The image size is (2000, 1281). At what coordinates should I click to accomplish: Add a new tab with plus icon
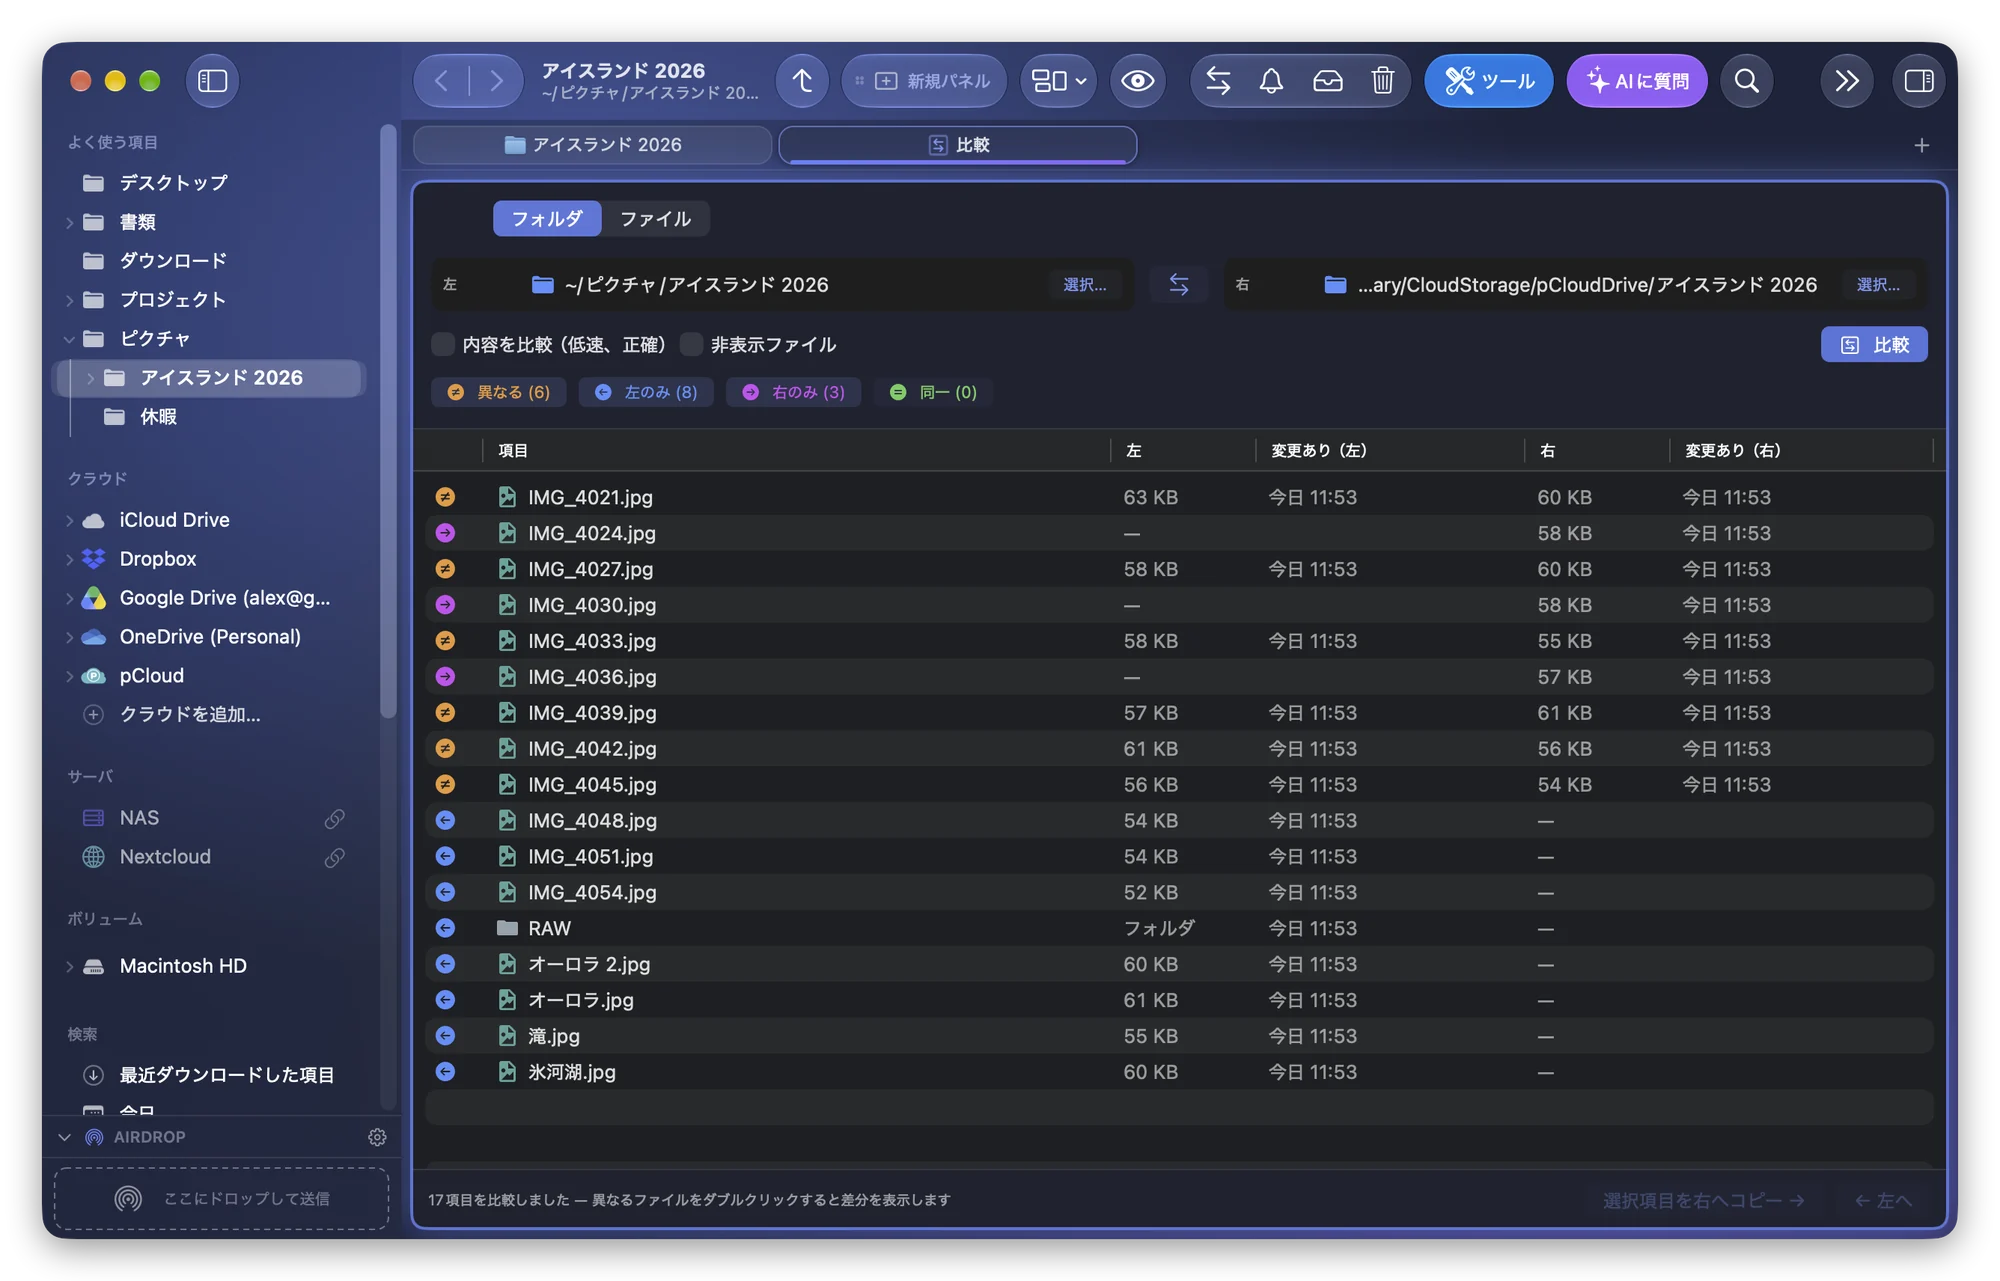(x=1922, y=145)
